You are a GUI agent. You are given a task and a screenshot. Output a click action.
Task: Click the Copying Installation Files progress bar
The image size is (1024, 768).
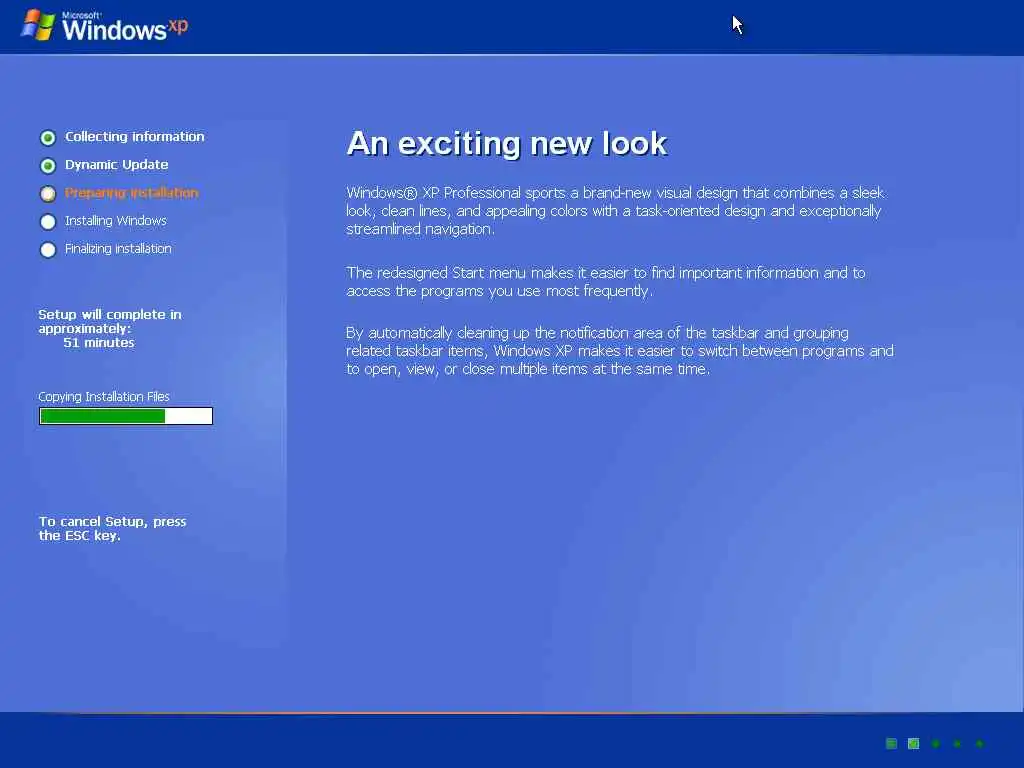pos(126,416)
